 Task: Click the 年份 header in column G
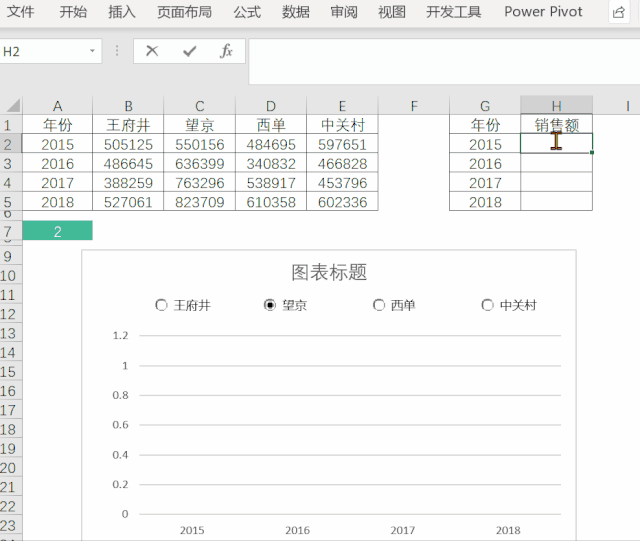click(x=485, y=125)
